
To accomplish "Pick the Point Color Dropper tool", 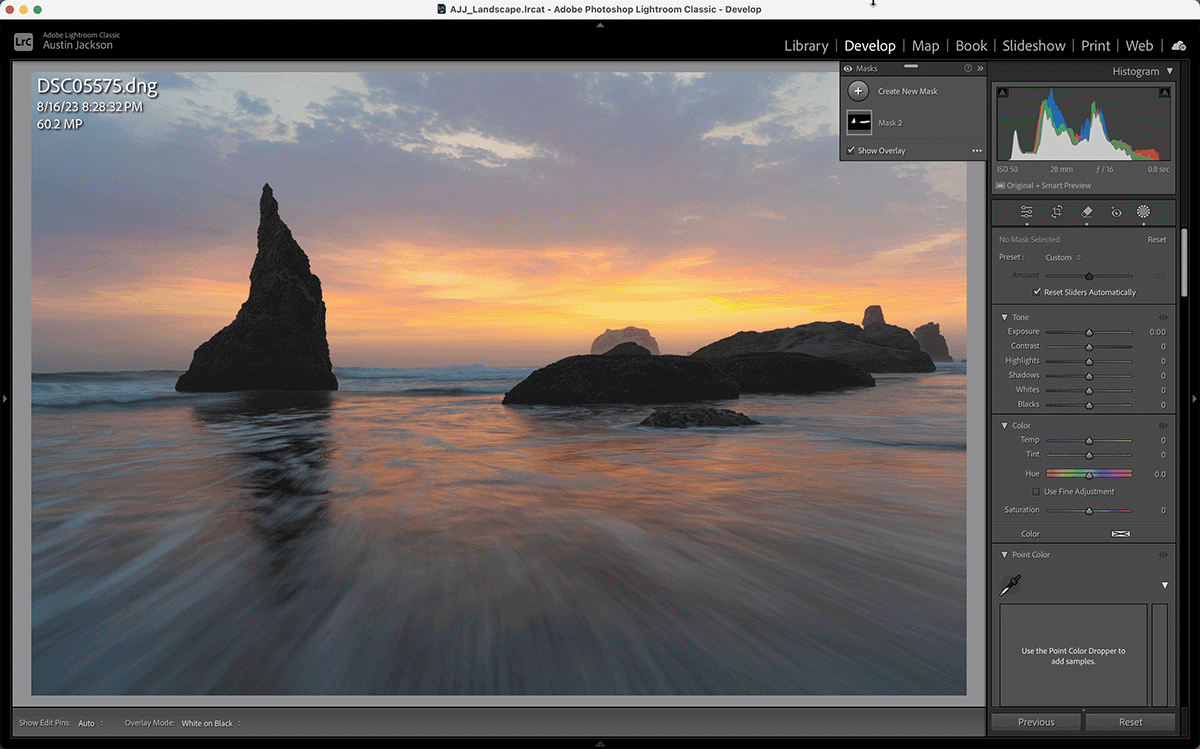I will 1009,586.
